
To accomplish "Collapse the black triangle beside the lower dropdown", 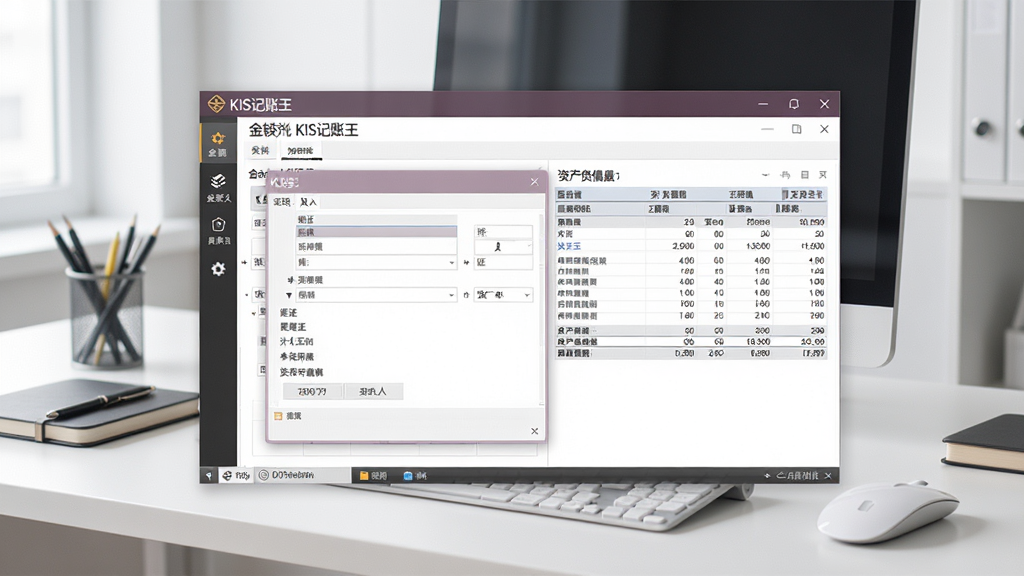I will (x=289, y=295).
